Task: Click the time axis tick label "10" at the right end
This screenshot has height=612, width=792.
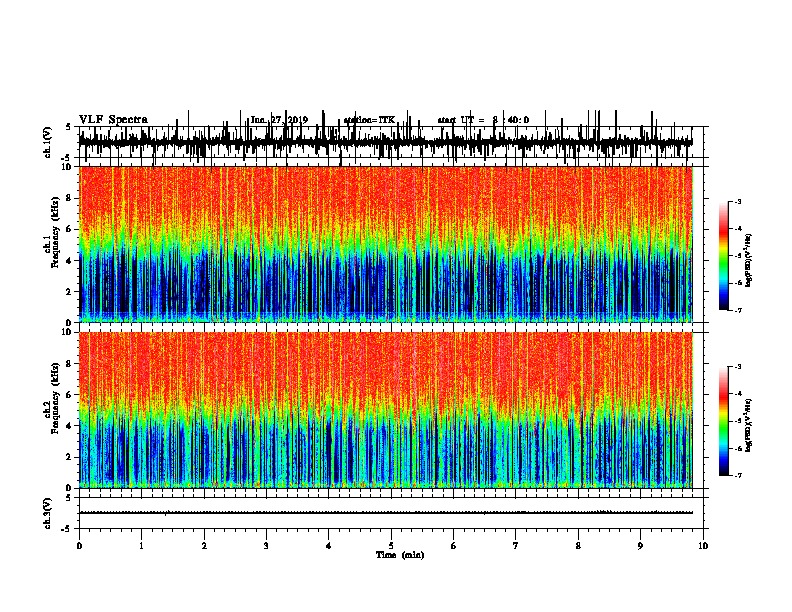Action: click(x=703, y=546)
